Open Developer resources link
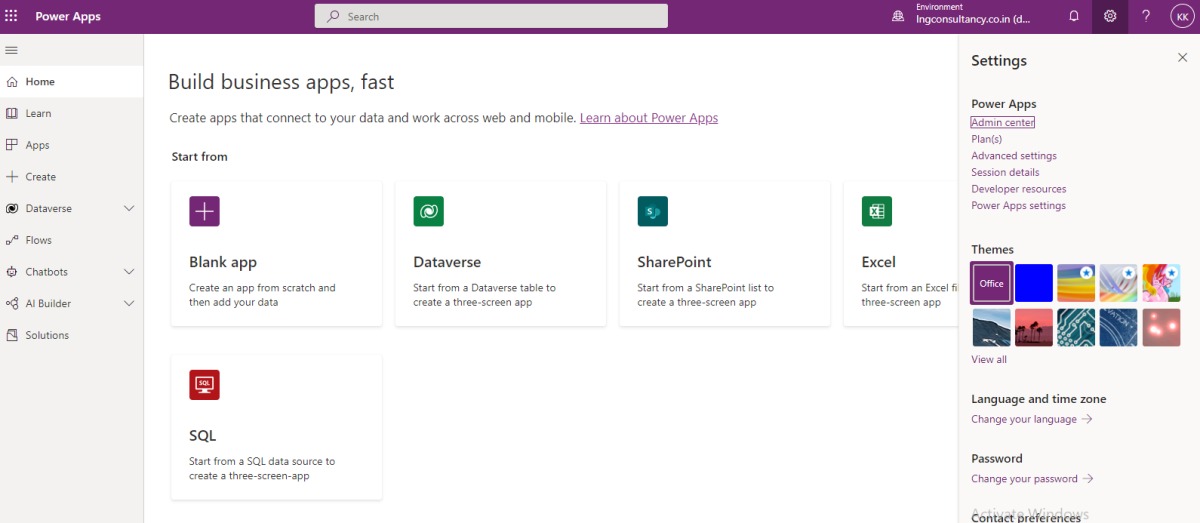The image size is (1200, 523). pos(1019,189)
